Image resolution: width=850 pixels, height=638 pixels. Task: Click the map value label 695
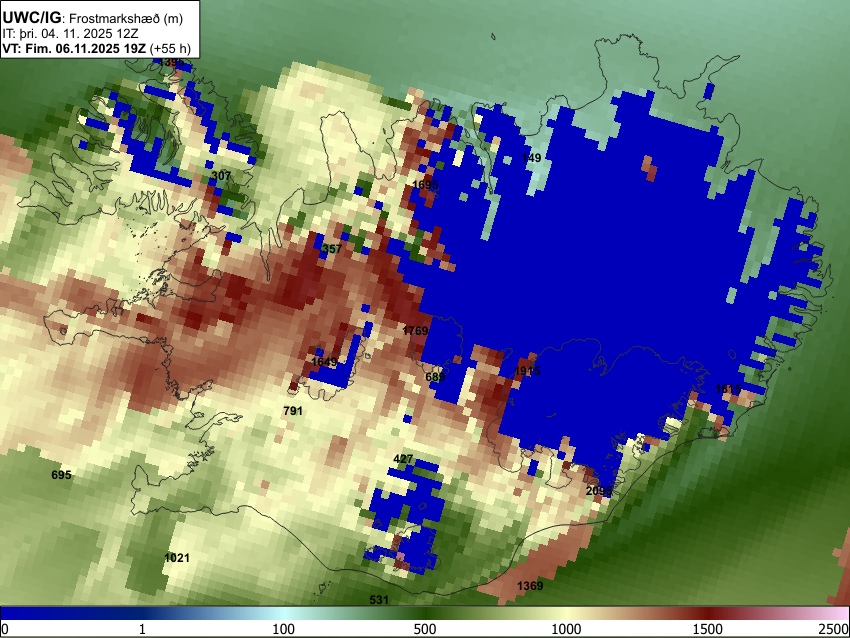click(x=61, y=475)
